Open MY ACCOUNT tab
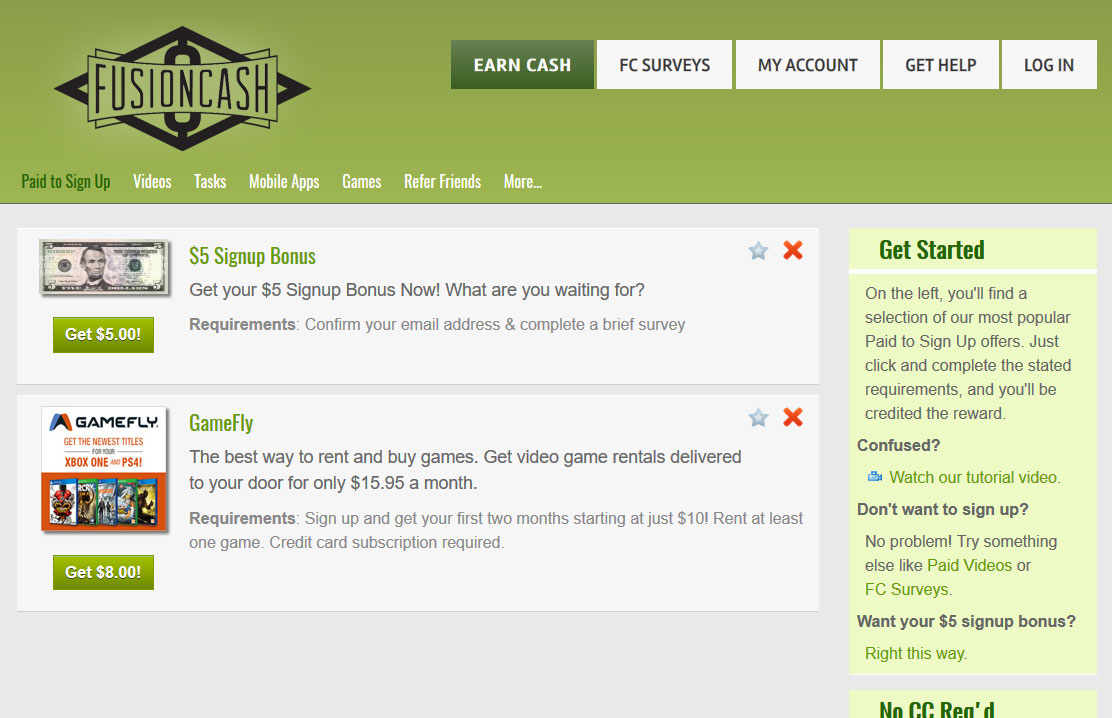This screenshot has height=718, width=1112. click(x=808, y=65)
